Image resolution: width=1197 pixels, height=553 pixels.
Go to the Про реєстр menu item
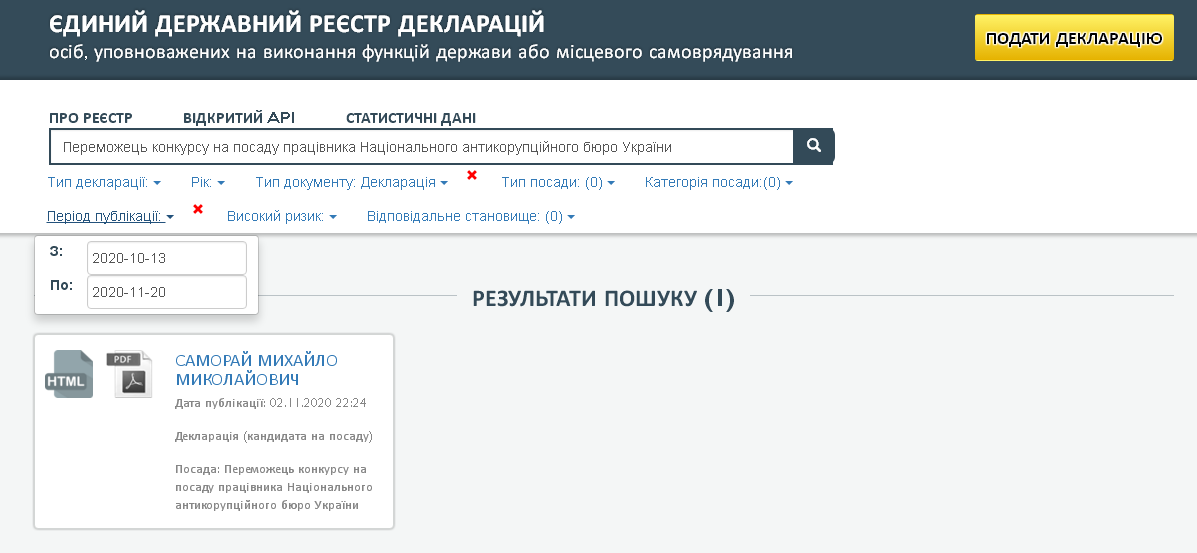click(x=91, y=118)
